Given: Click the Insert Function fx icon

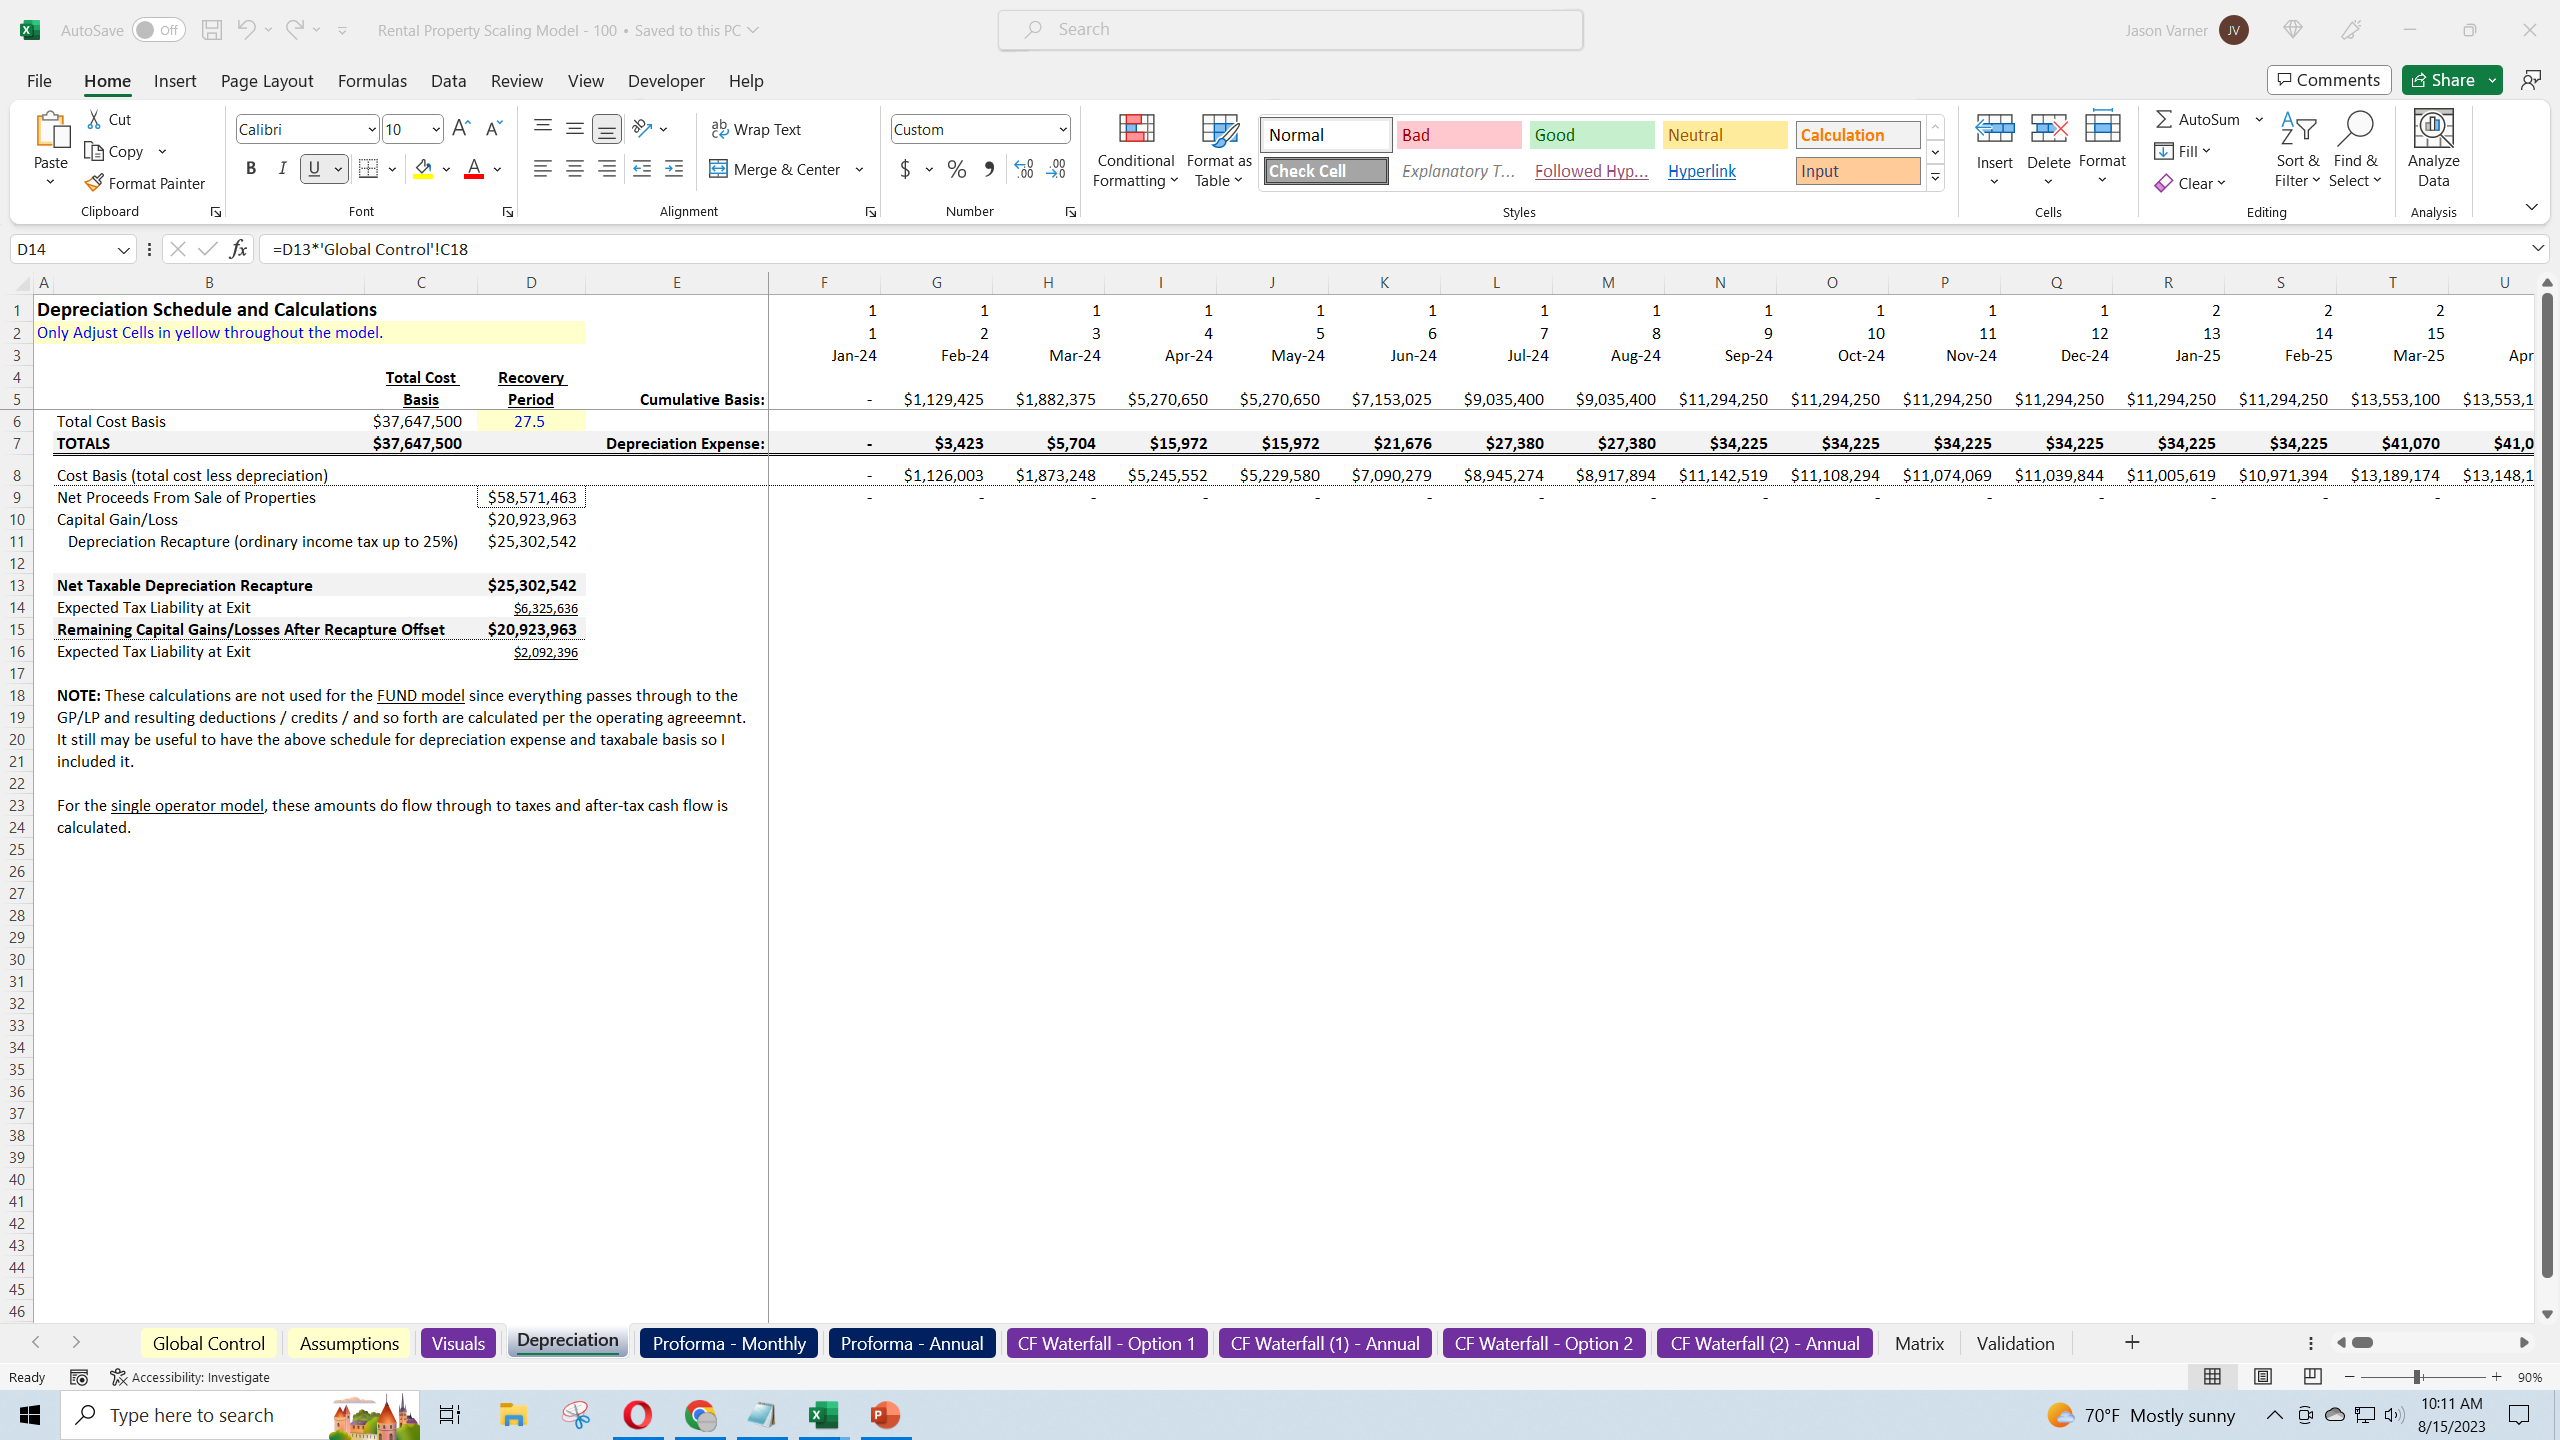Looking at the screenshot, I should tap(238, 249).
